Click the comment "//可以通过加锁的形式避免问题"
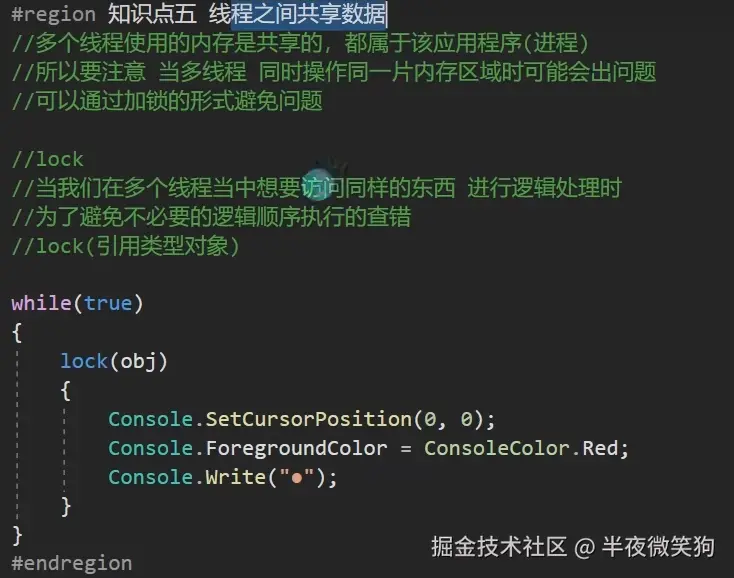Image resolution: width=734 pixels, height=578 pixels. pos(167,101)
